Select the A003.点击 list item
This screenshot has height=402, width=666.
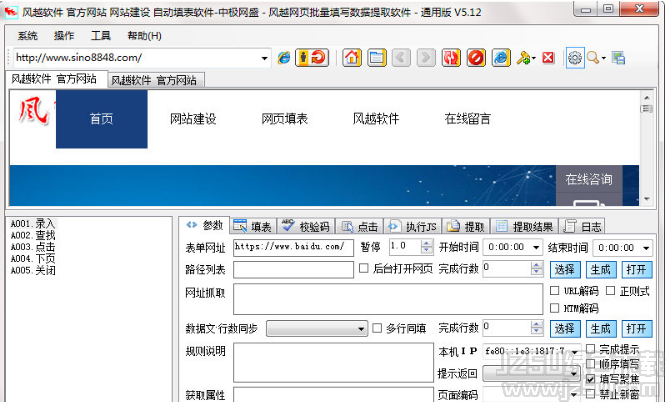(33, 247)
